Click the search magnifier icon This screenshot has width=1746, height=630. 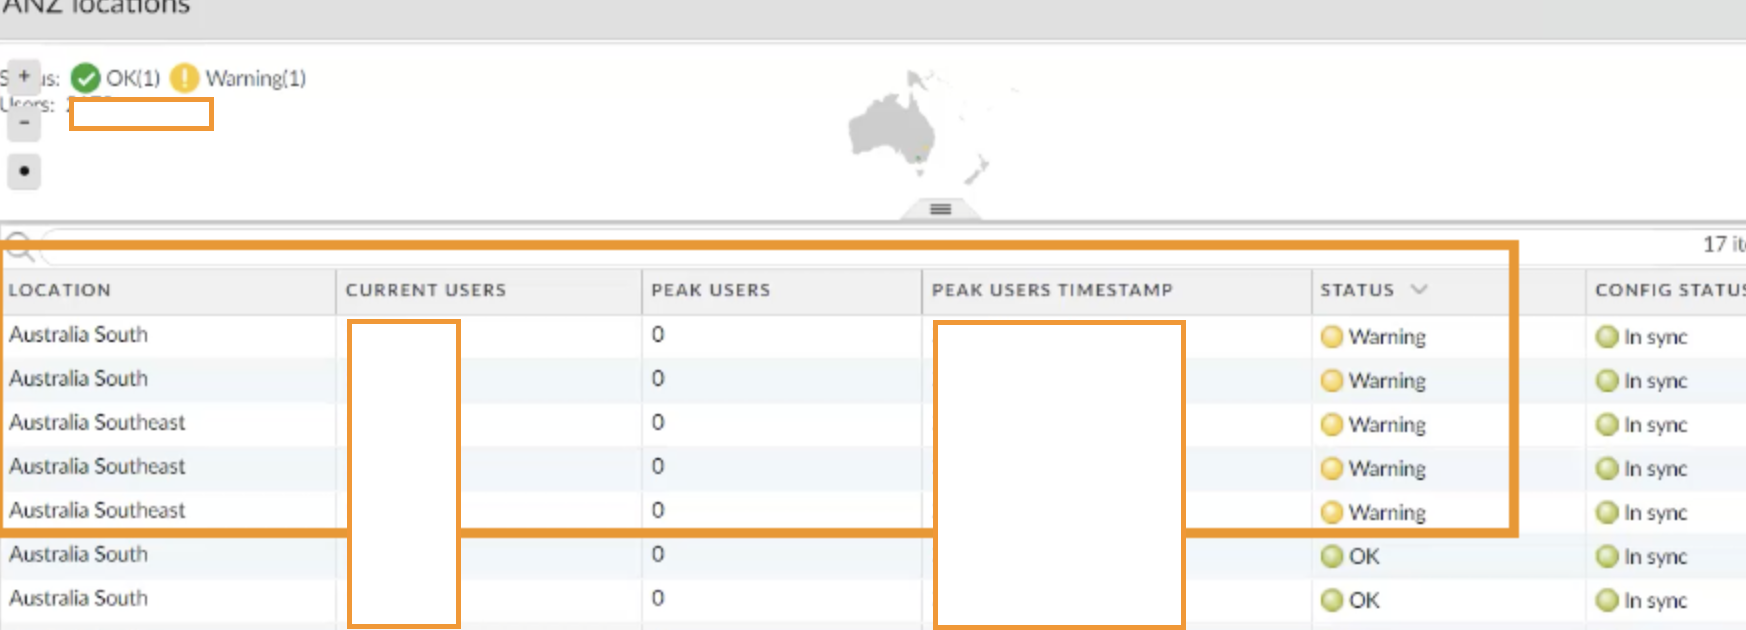20,246
